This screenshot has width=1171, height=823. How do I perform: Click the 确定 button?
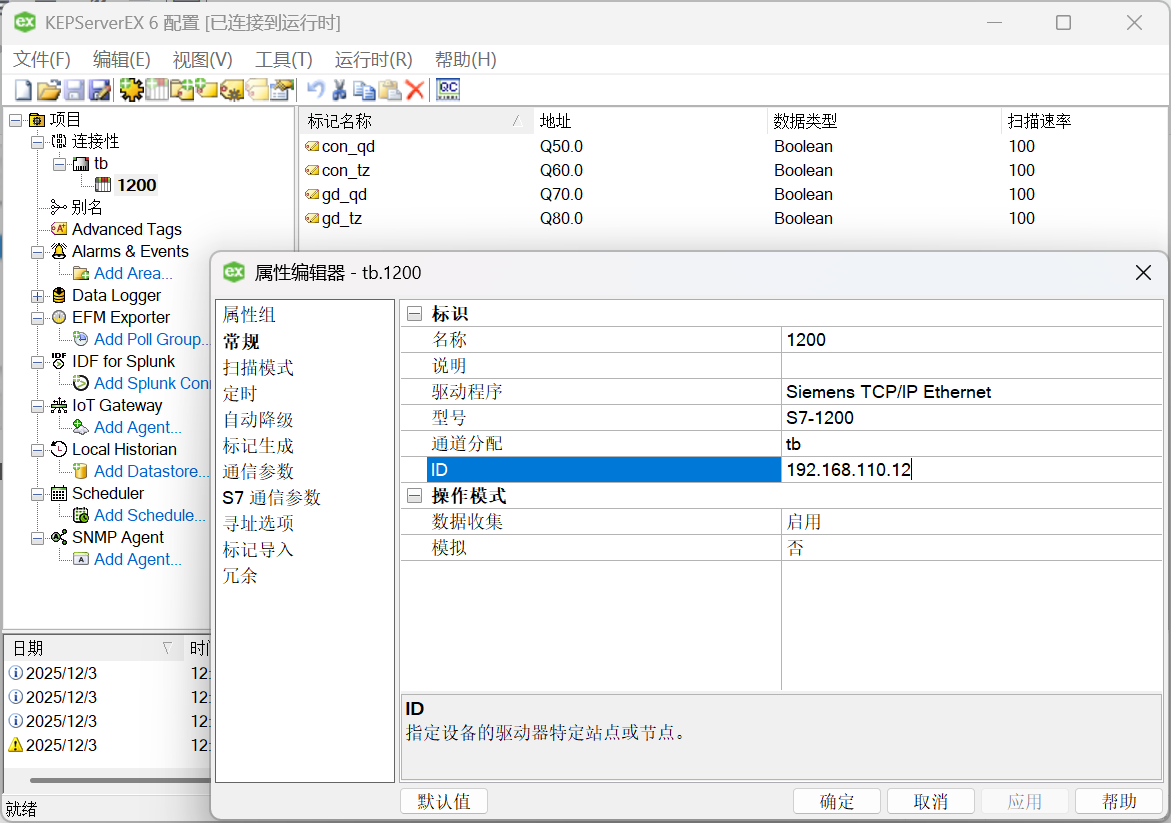(836, 801)
